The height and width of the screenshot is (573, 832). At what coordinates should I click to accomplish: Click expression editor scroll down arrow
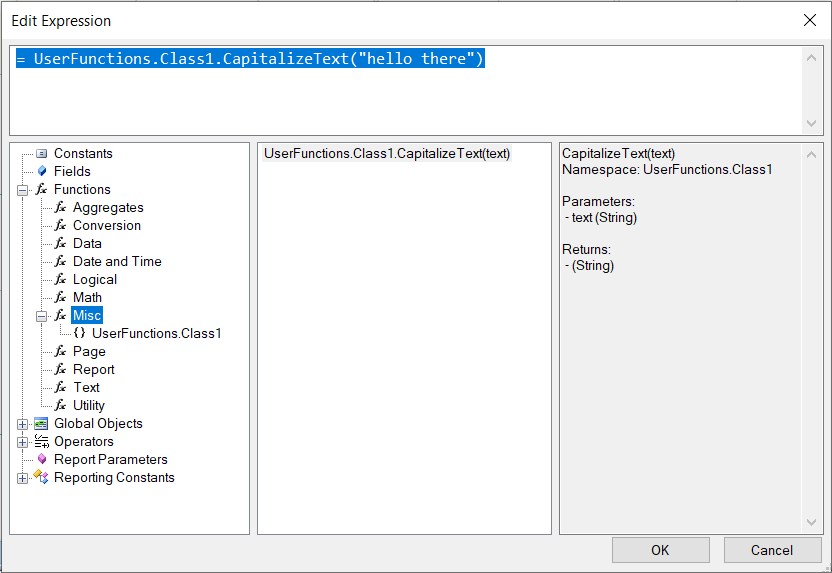coord(811,123)
